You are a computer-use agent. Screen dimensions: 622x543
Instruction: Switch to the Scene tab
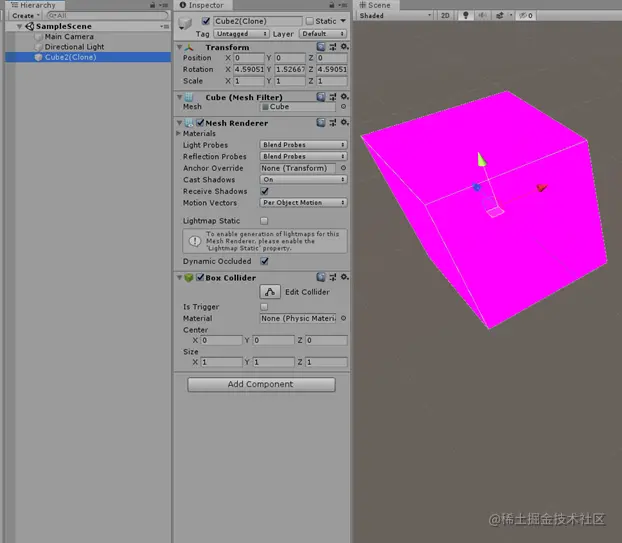click(376, 5)
